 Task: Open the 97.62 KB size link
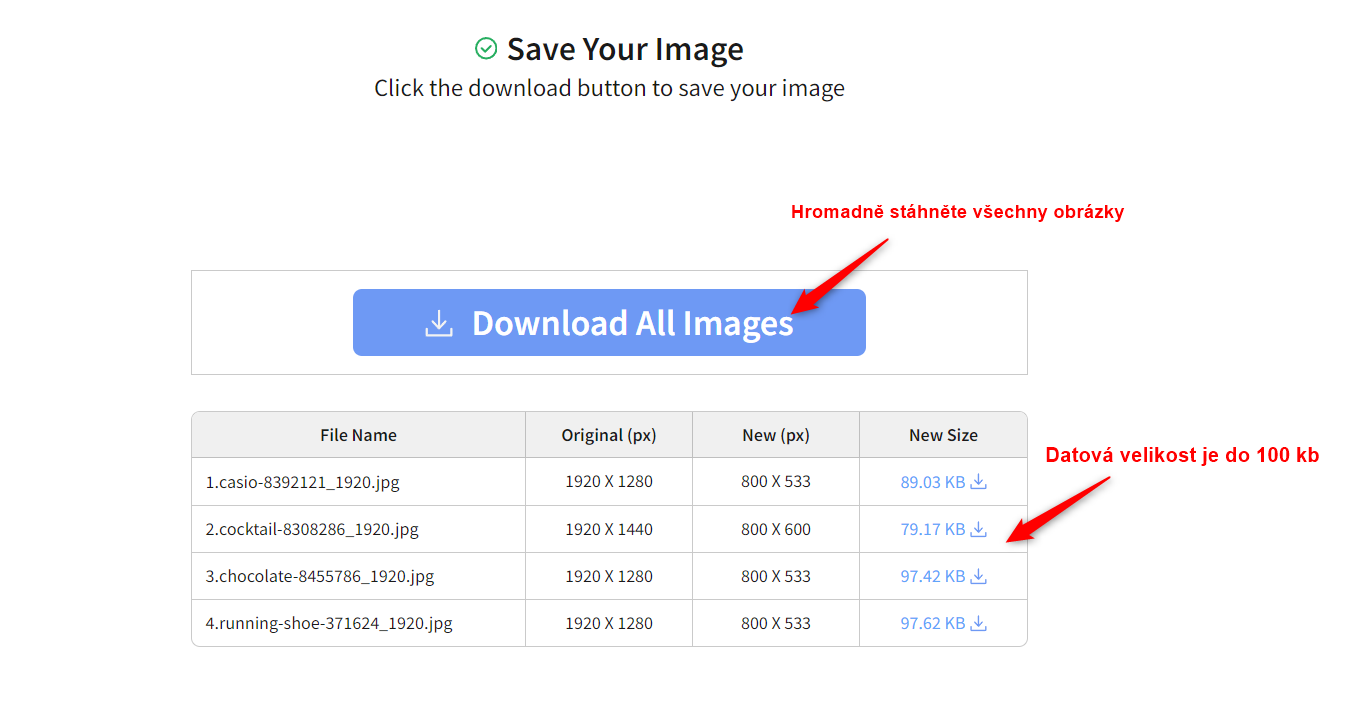932,623
